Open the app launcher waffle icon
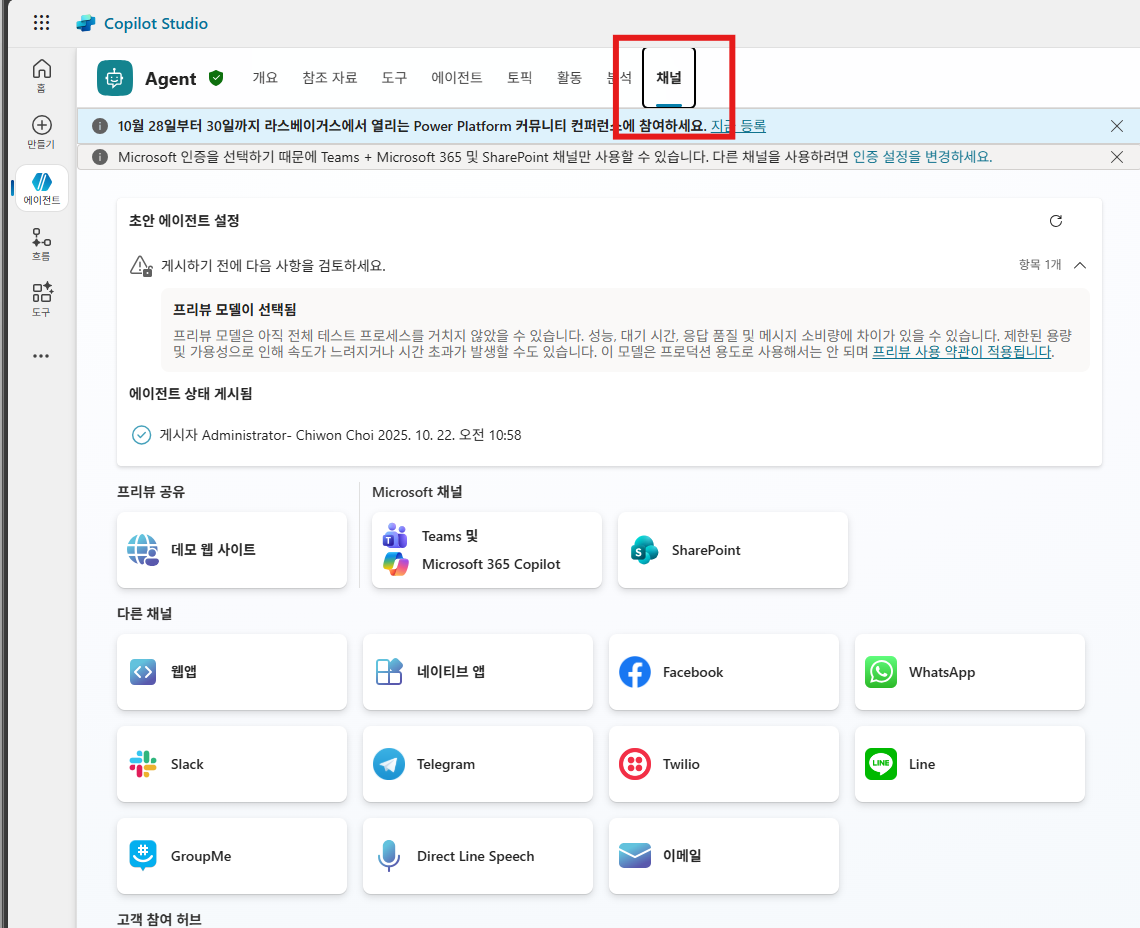Image resolution: width=1140 pixels, height=928 pixels. 41,23
